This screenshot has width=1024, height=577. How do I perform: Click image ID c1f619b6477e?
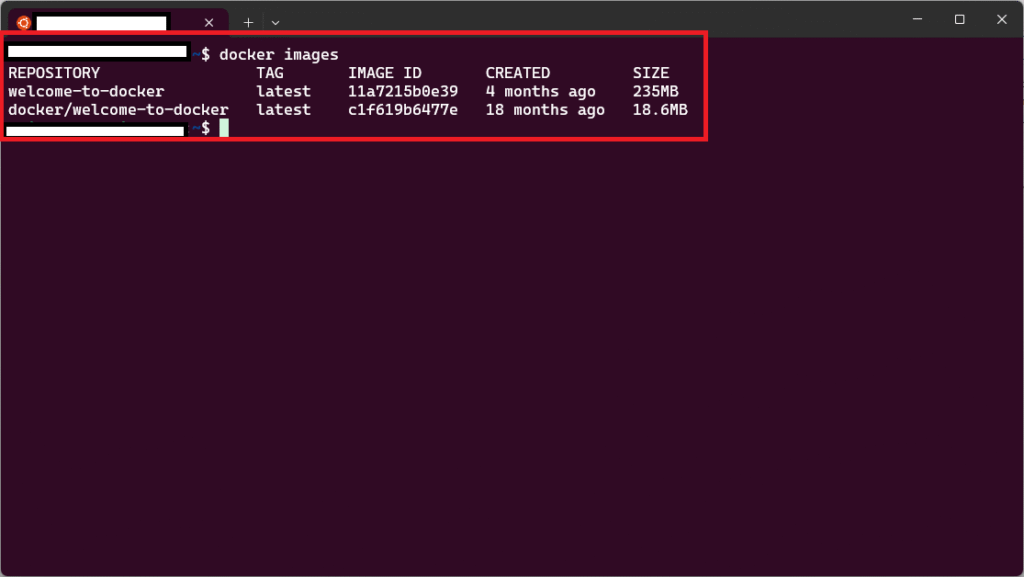click(x=403, y=110)
